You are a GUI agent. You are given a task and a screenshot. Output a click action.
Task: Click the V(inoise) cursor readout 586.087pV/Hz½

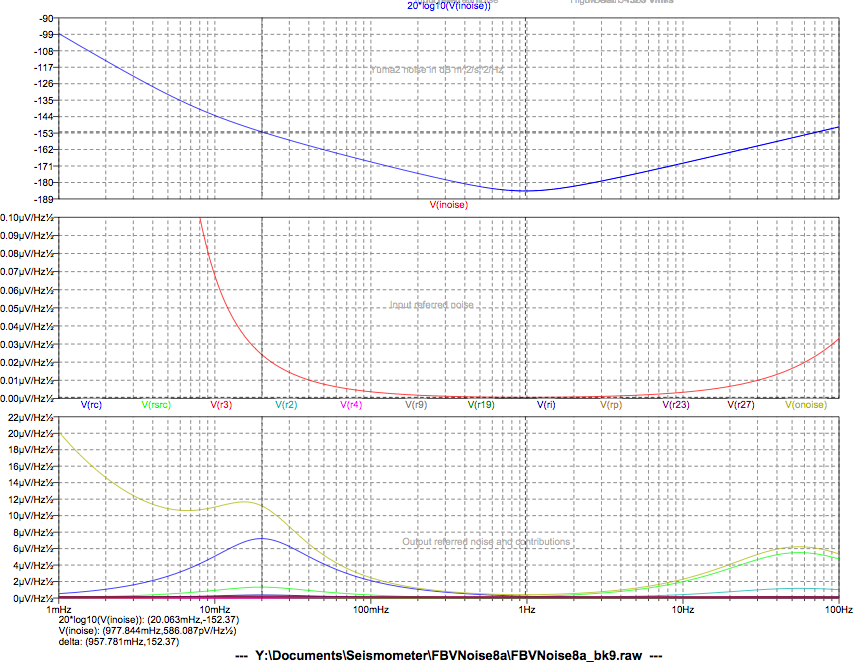pyautogui.click(x=169, y=631)
